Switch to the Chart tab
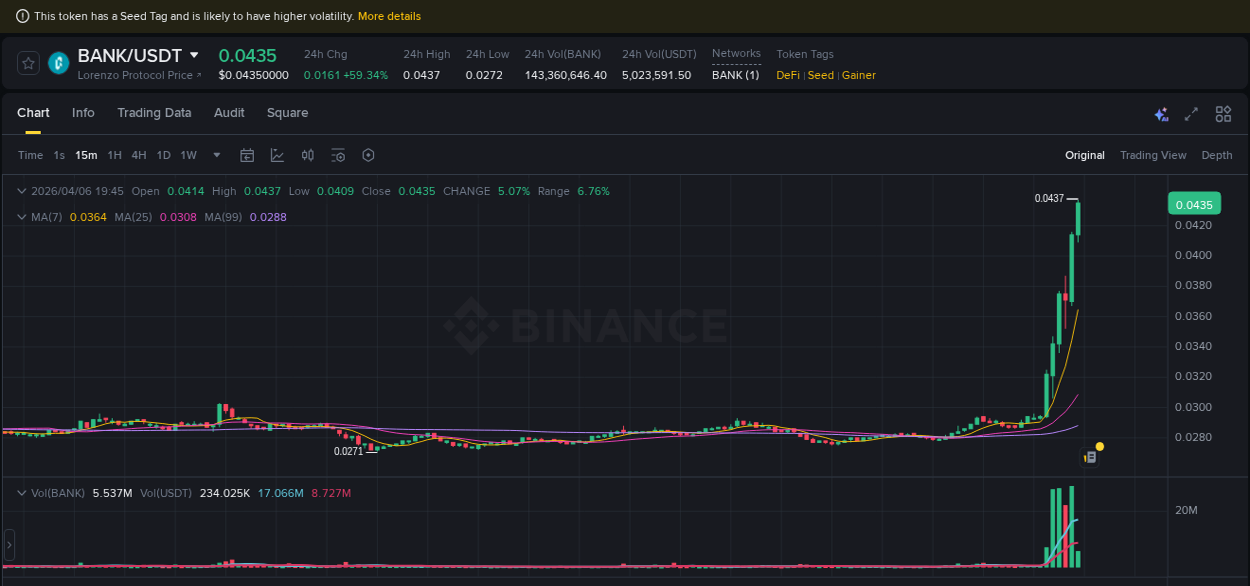The height and width of the screenshot is (586, 1250). point(33,113)
